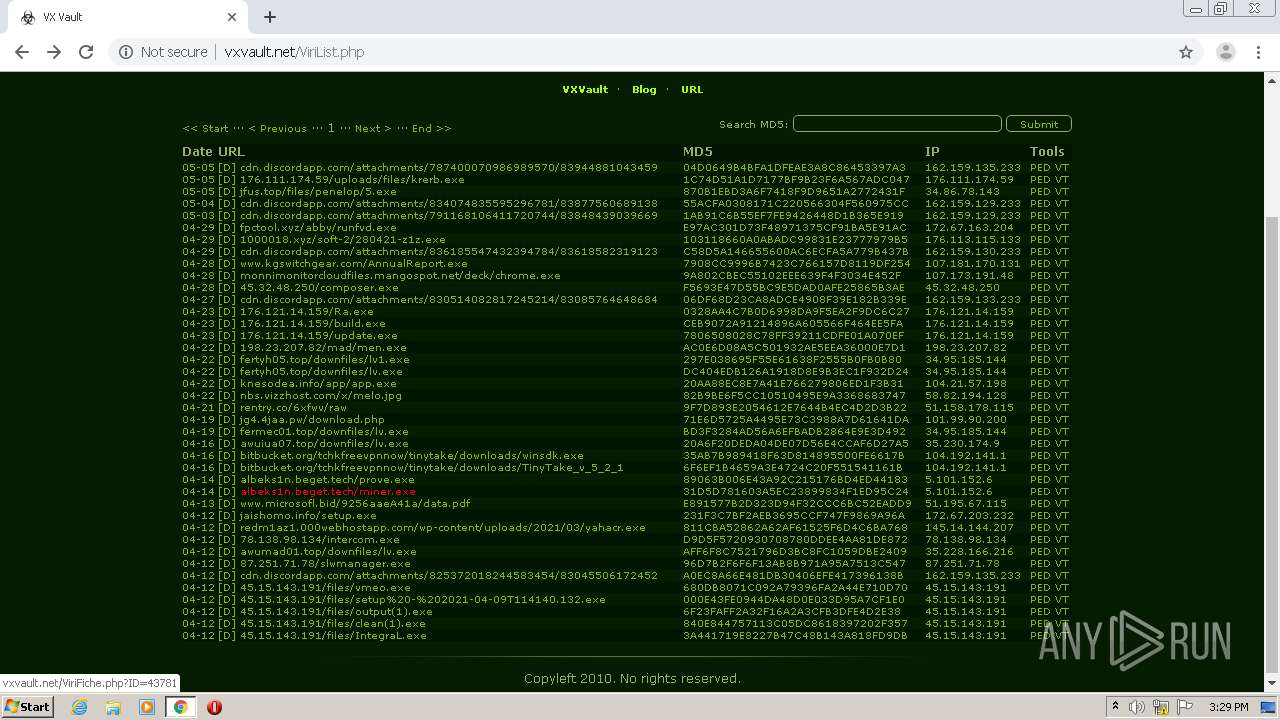
Task: Click the [D] link in the composer.exe row
Action: point(227,287)
